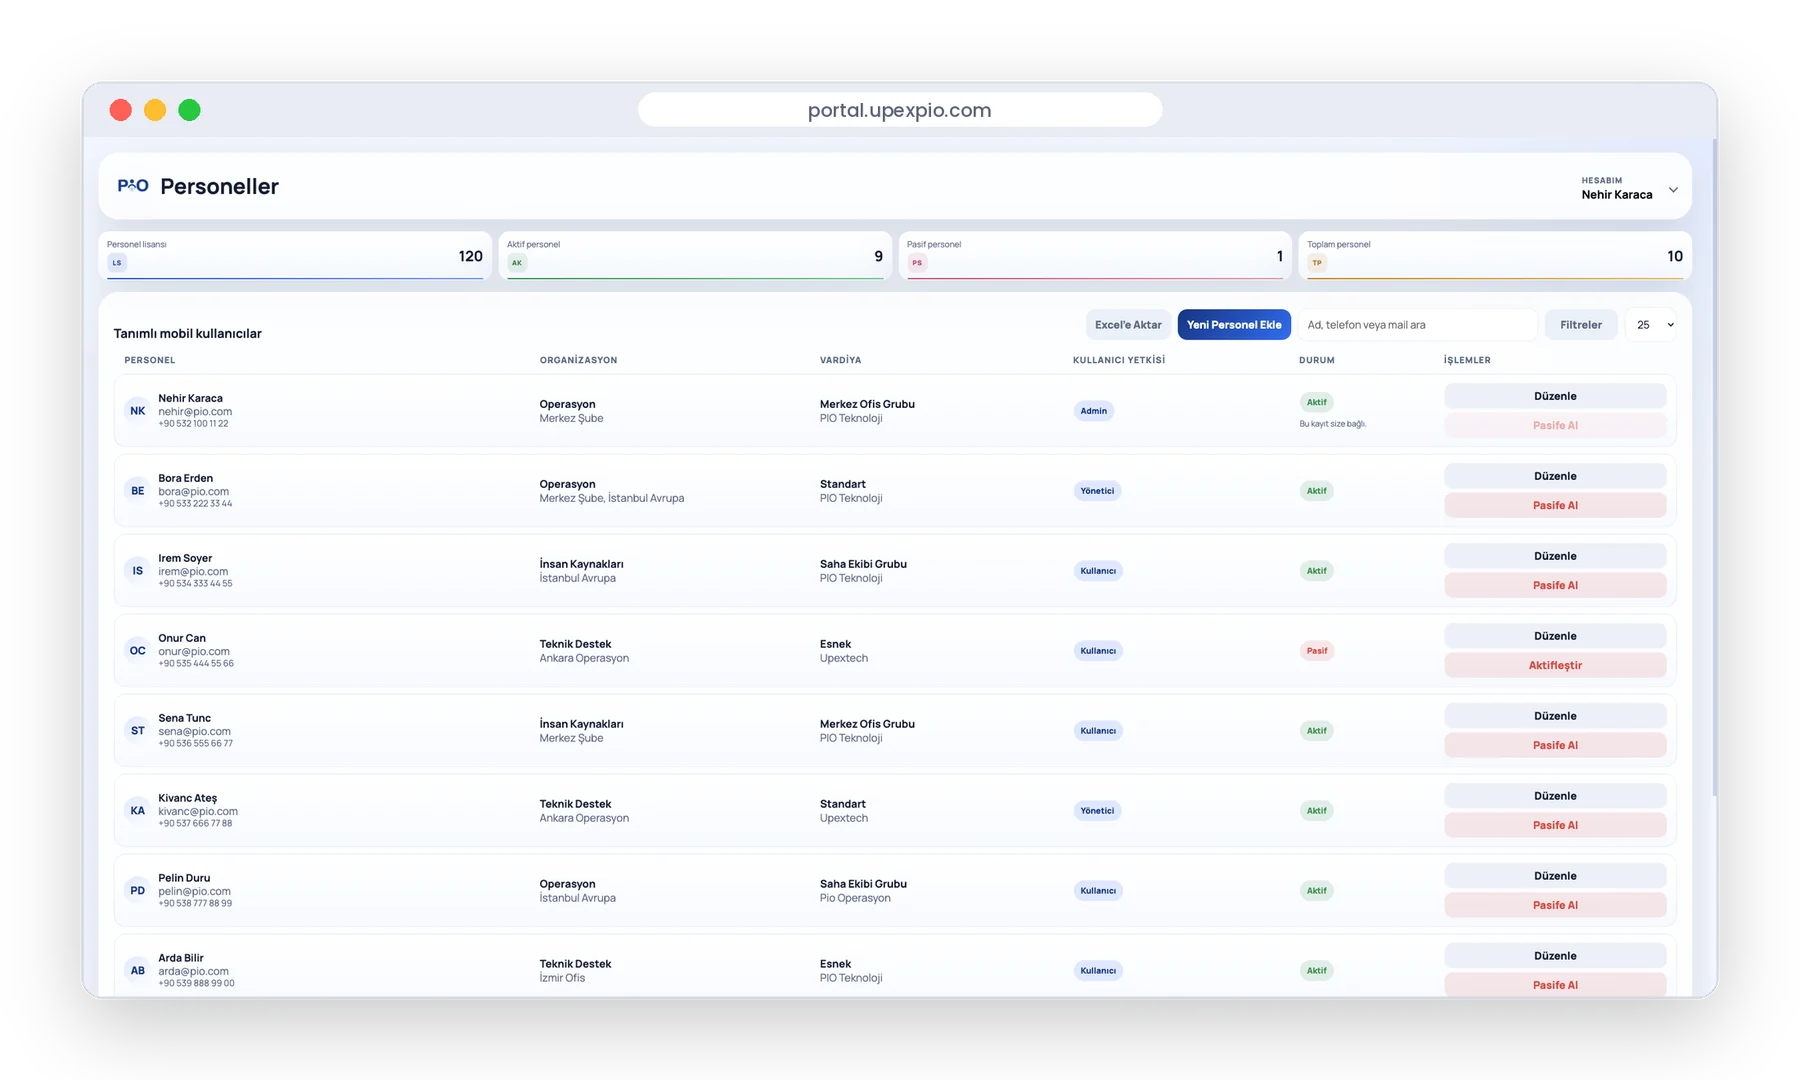This screenshot has width=1800, height=1080.
Task: Click the IS avatar for Irem Soyer
Action: point(138,571)
